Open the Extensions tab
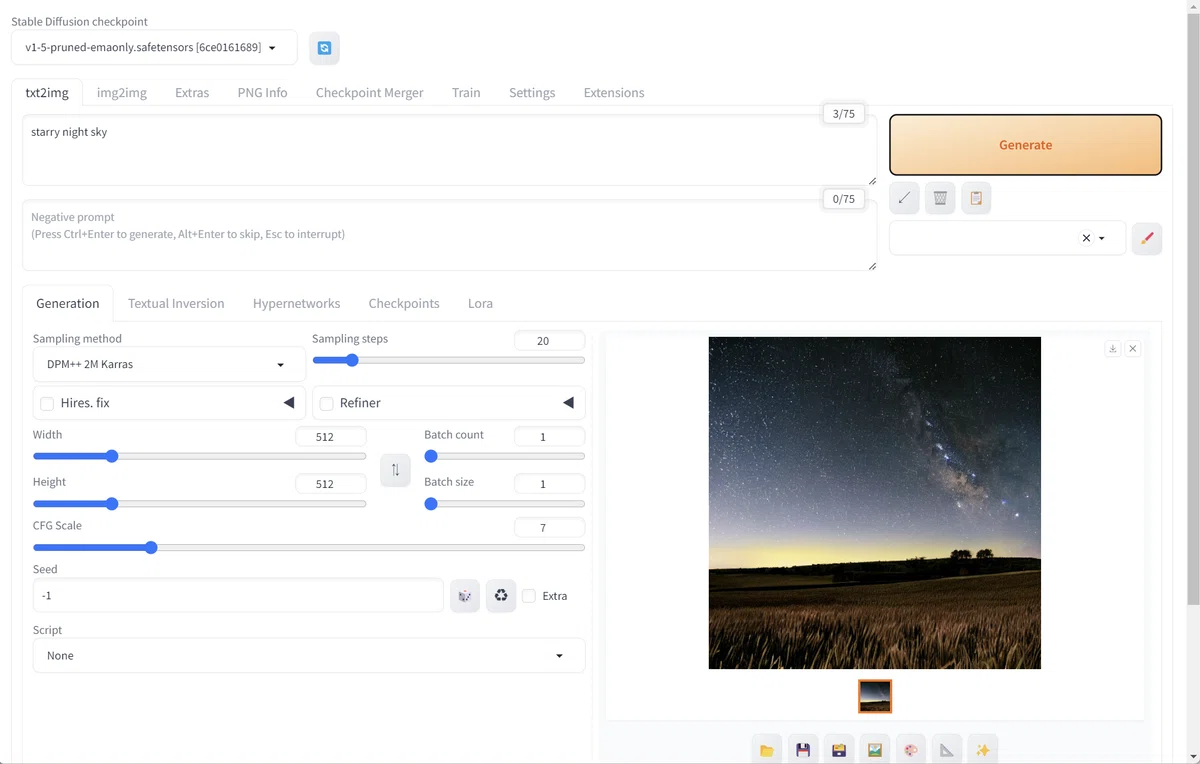 click(614, 92)
